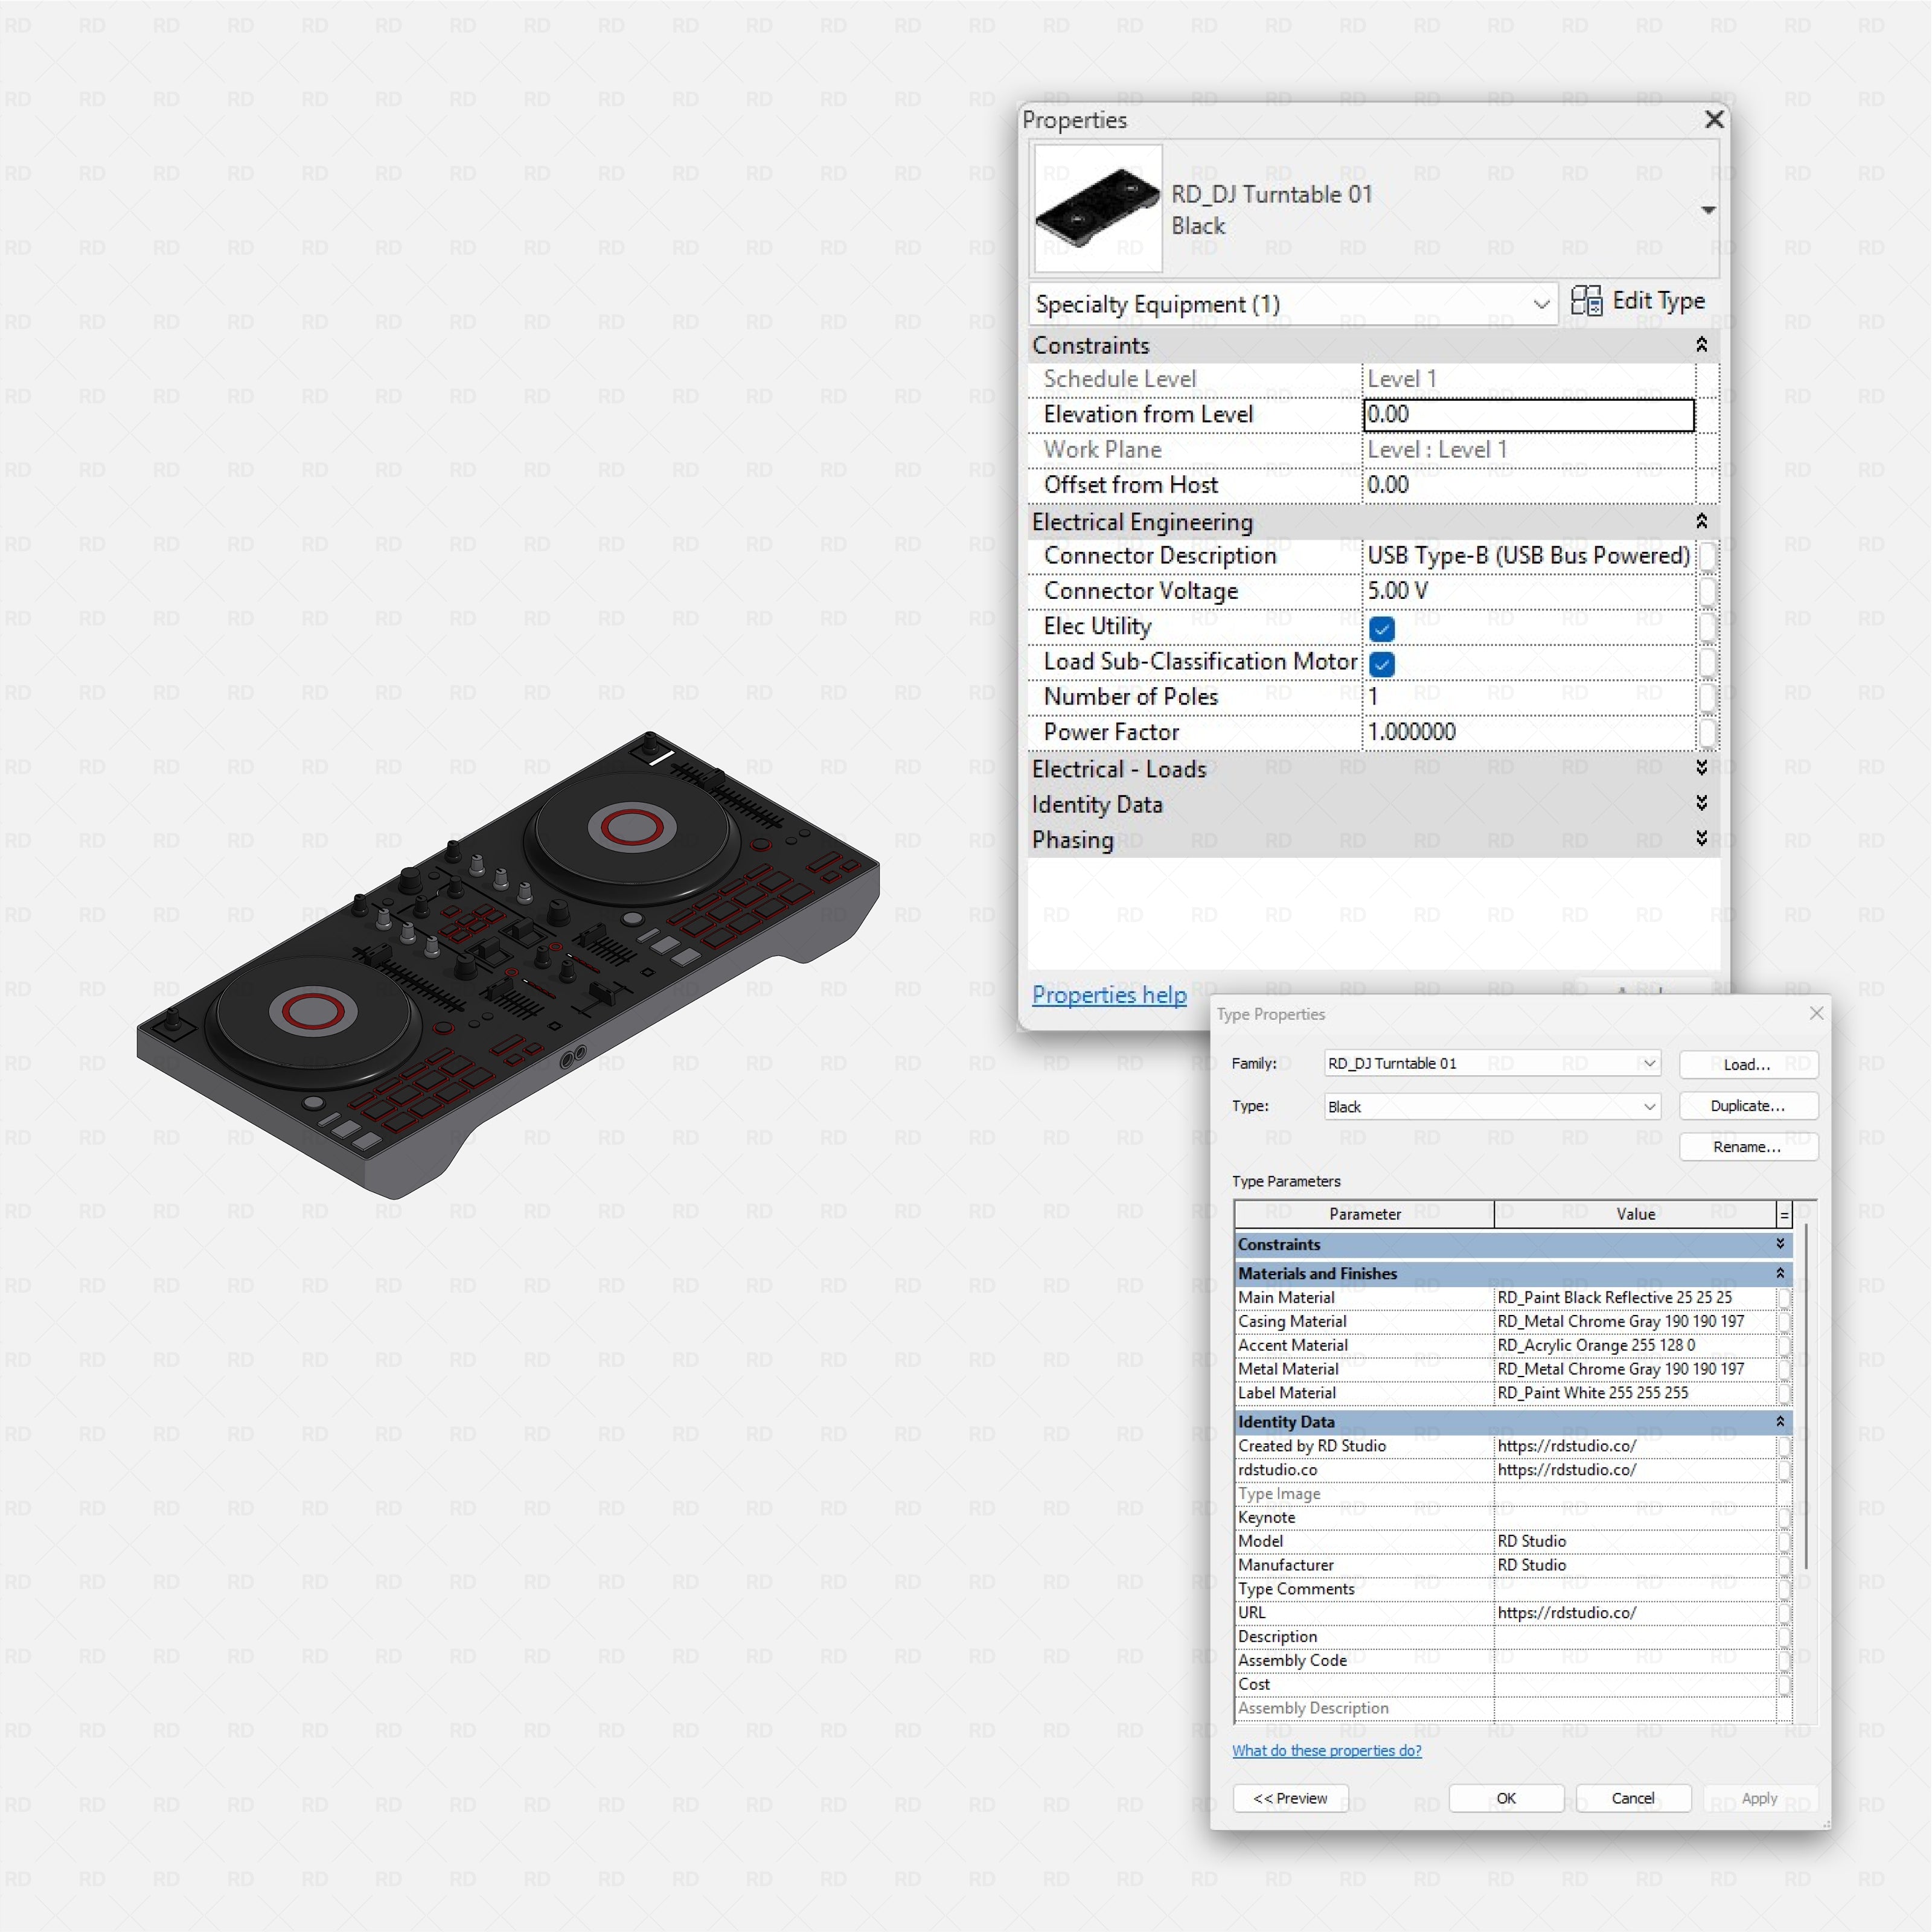
Task: Click the Number of Poles value
Action: 1529,697
